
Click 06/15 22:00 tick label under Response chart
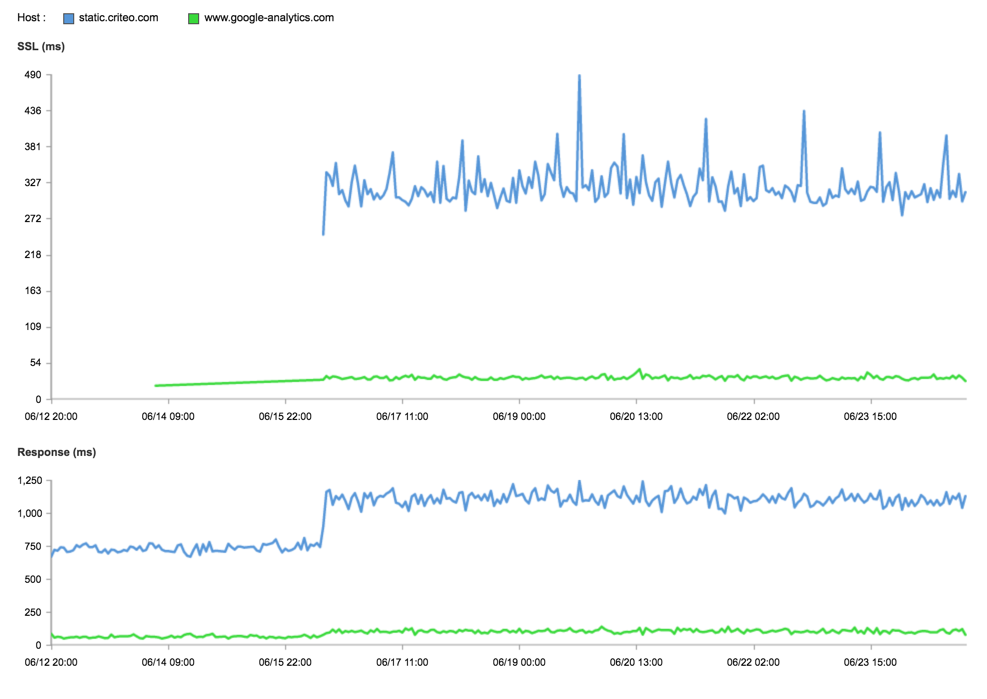click(x=285, y=662)
